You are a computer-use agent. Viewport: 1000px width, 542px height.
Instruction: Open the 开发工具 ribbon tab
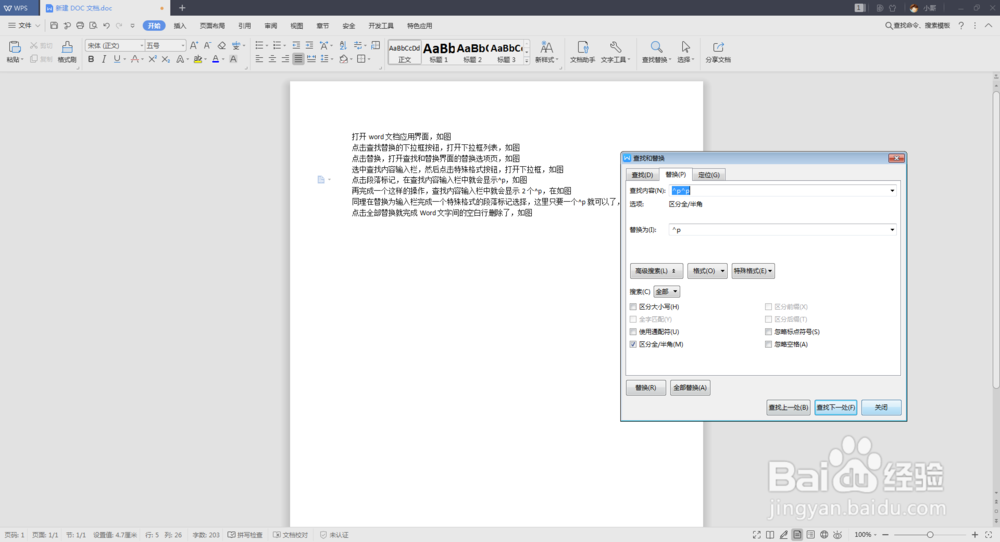point(381,26)
